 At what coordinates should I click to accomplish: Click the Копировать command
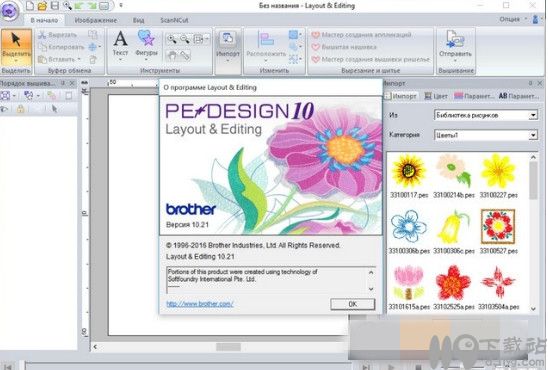(62, 47)
